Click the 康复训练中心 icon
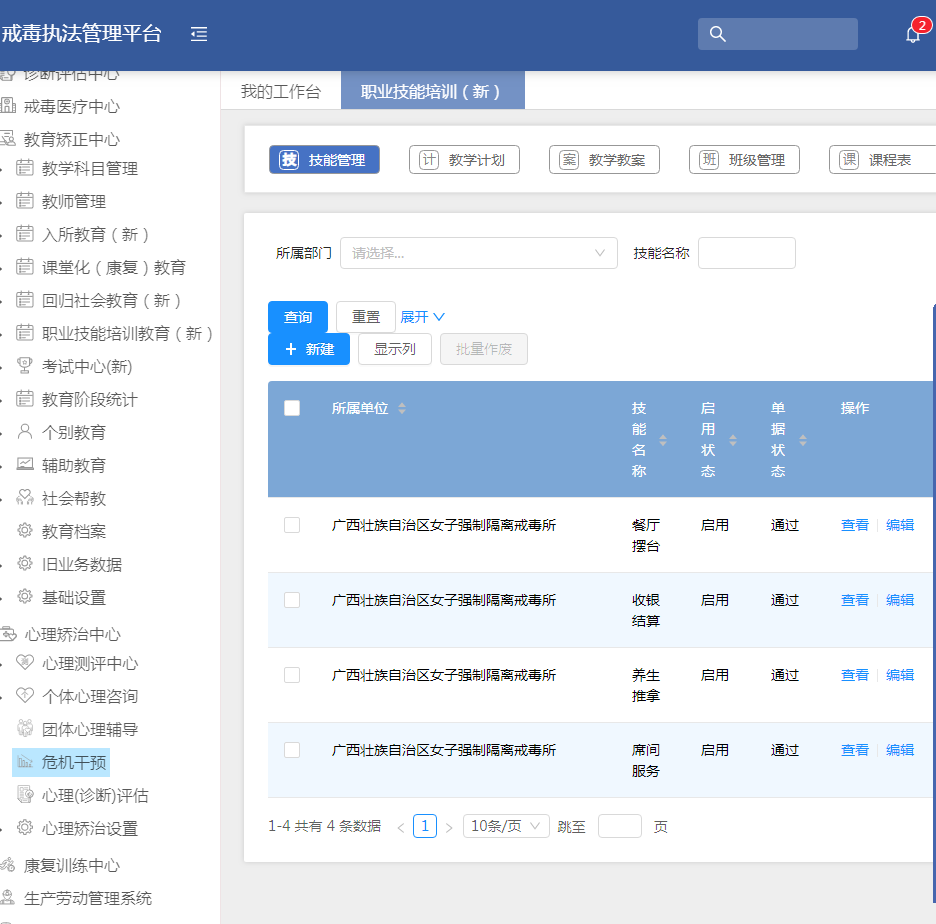936x924 pixels. (8, 864)
